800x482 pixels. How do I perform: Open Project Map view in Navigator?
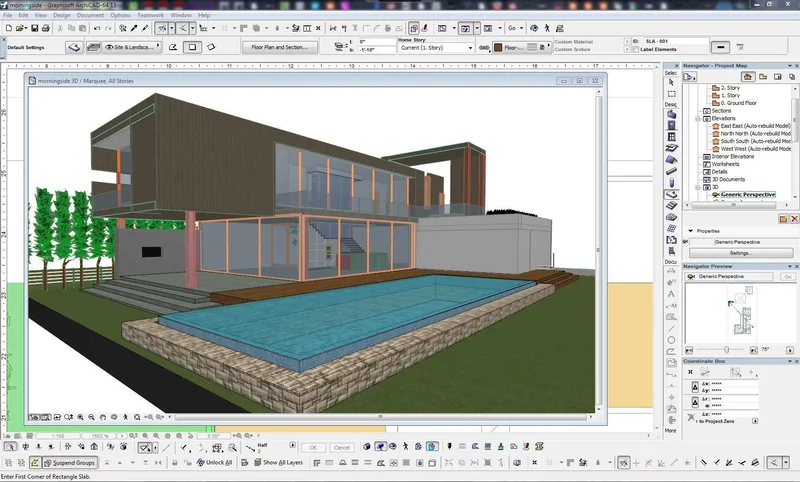(x=748, y=77)
